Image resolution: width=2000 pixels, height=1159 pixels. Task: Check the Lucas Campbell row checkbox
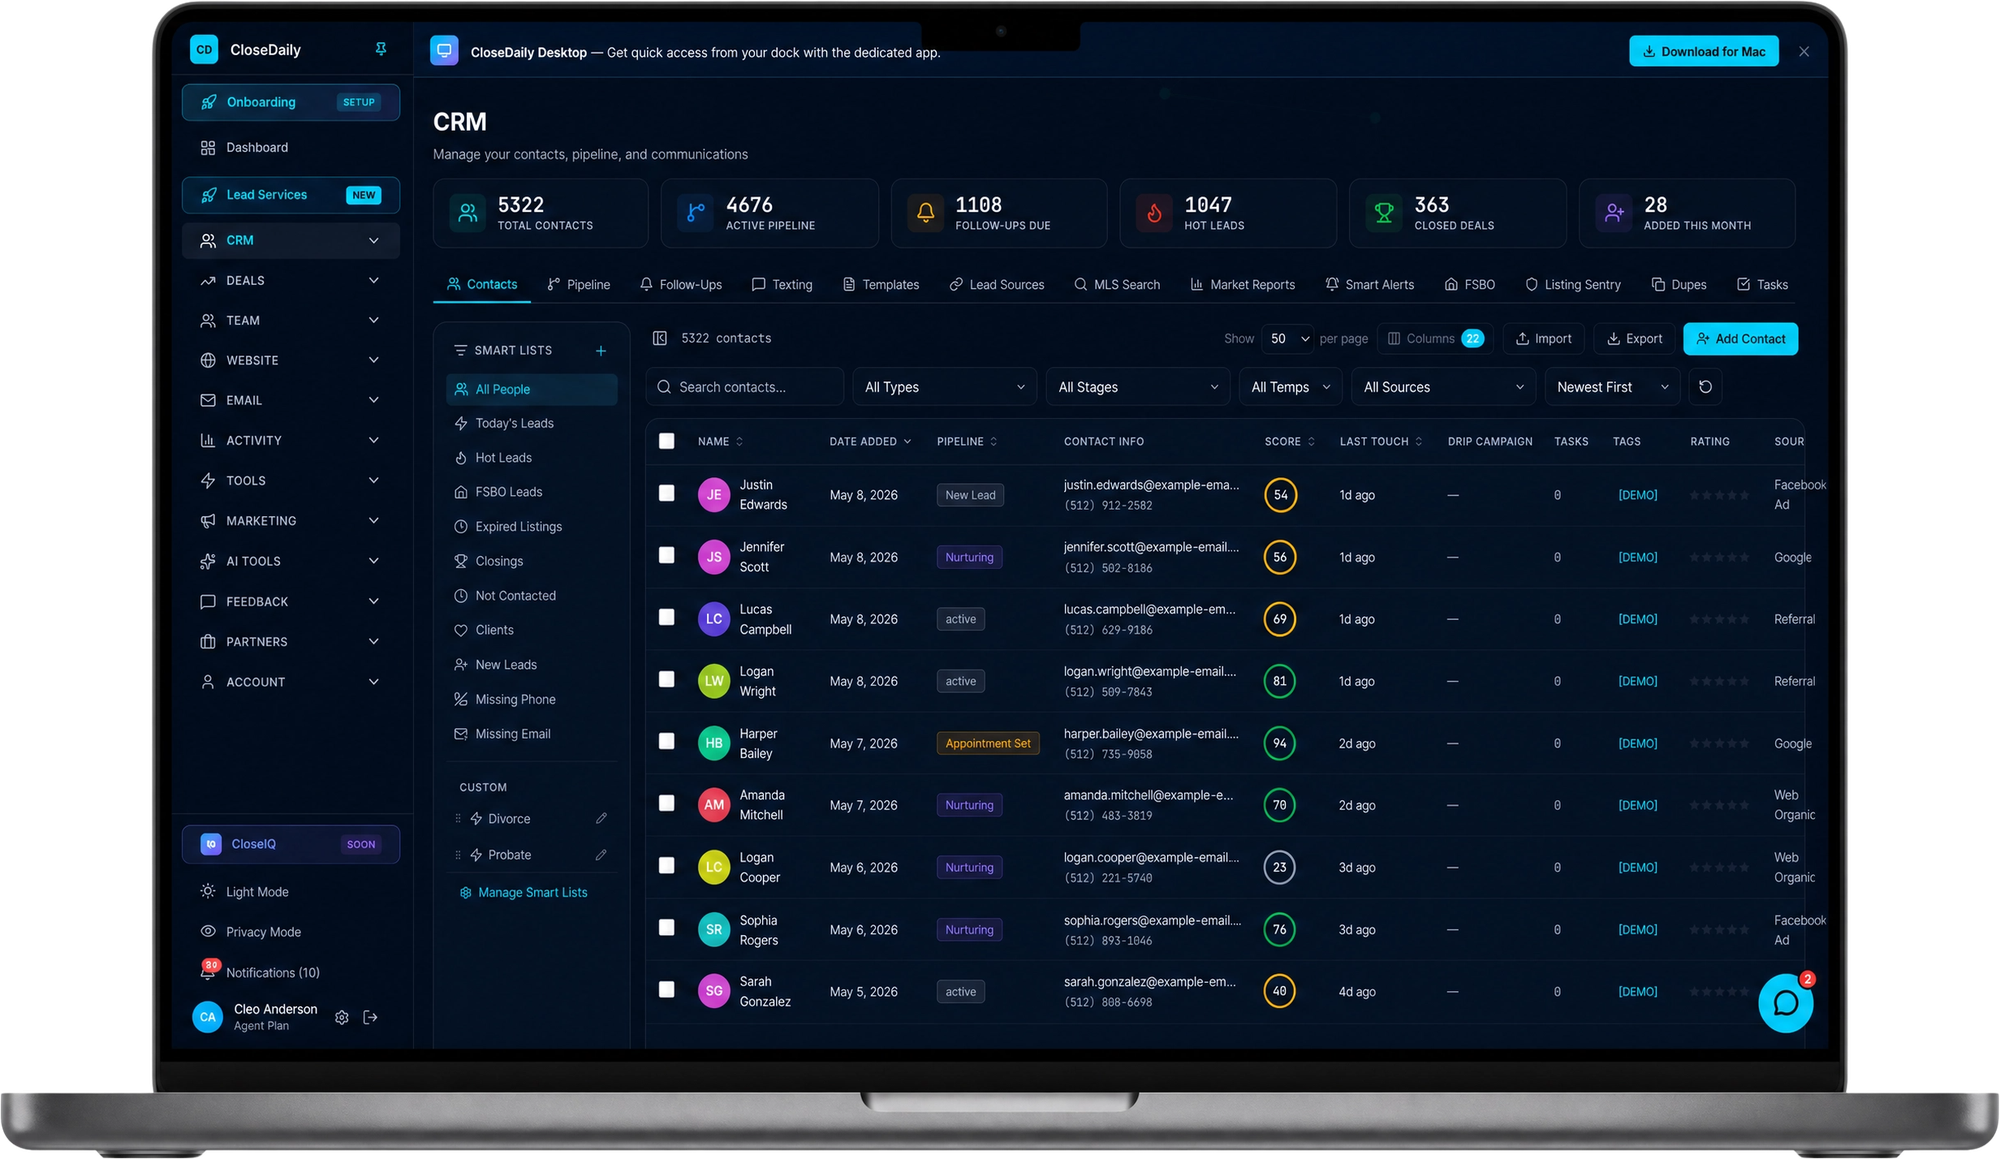[x=667, y=617]
